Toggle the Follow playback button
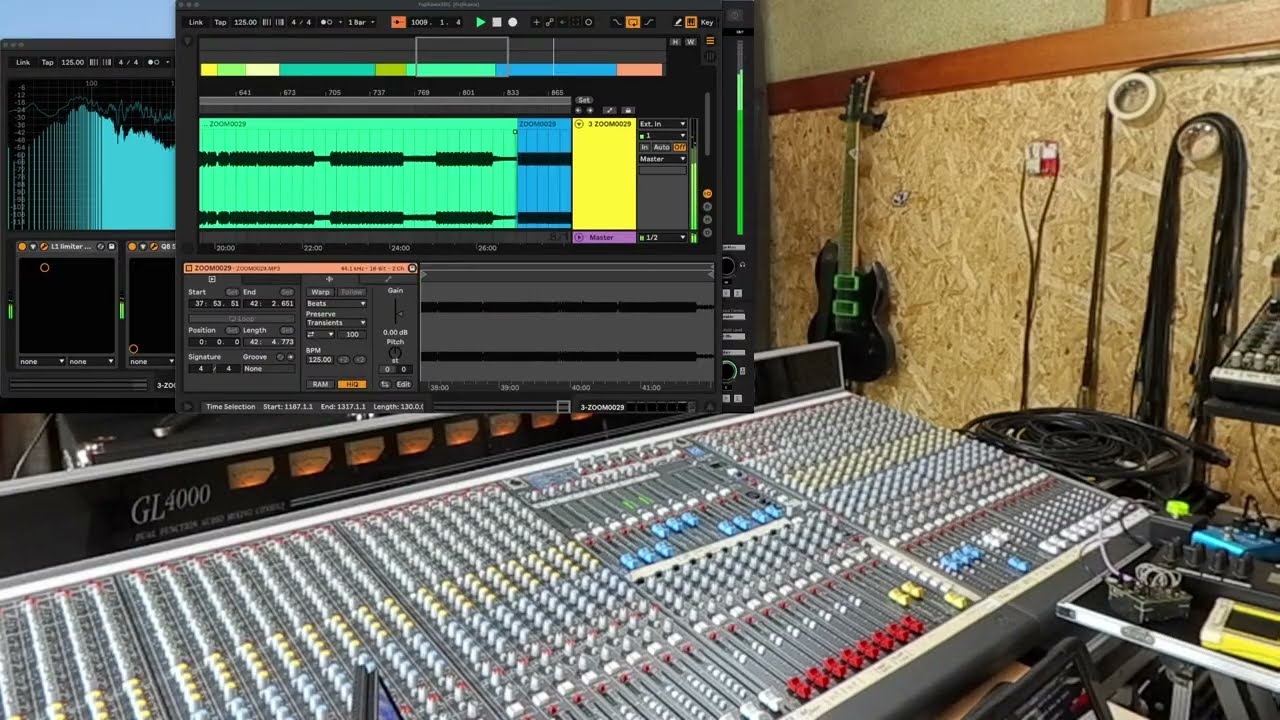 click(398, 22)
